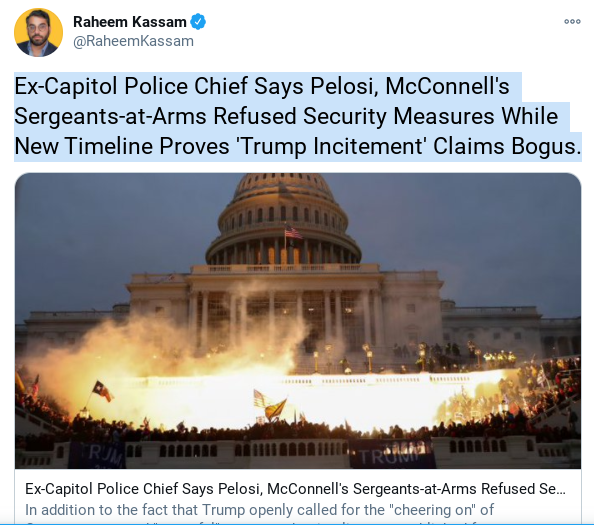594x525 pixels.
Task: Click the Texas flag in the crowd photo
Action: tap(103, 391)
